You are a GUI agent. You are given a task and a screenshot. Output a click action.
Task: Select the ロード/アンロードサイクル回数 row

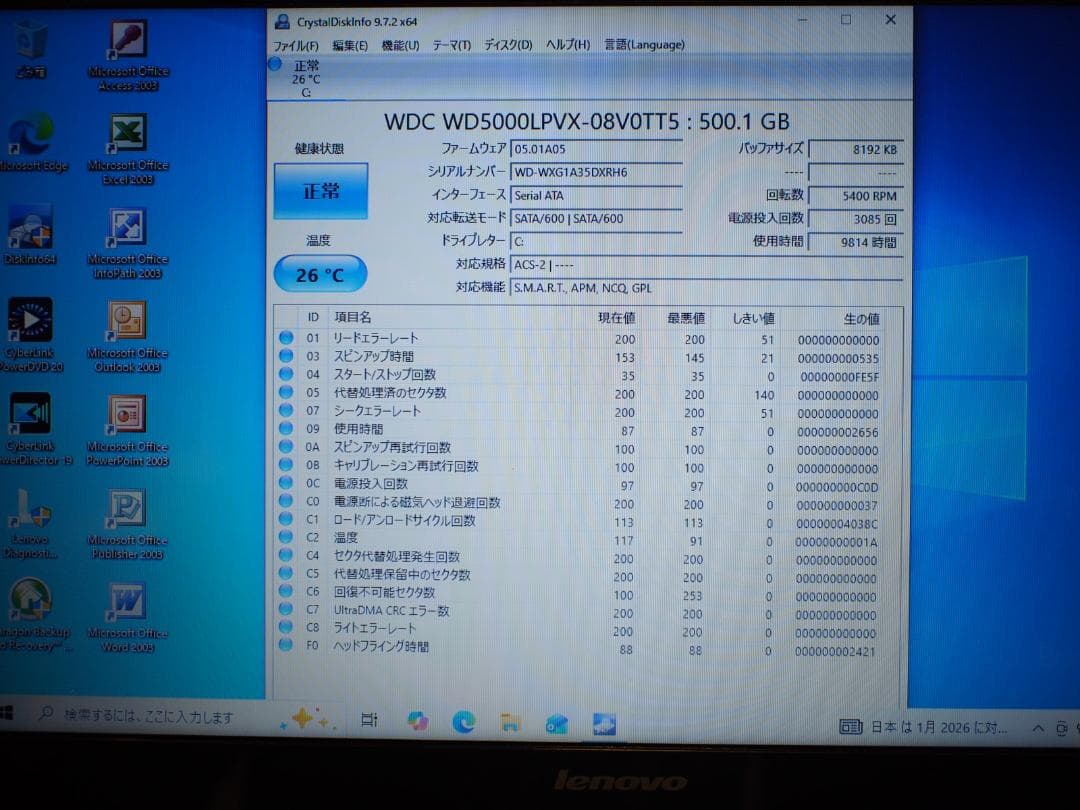click(587, 521)
